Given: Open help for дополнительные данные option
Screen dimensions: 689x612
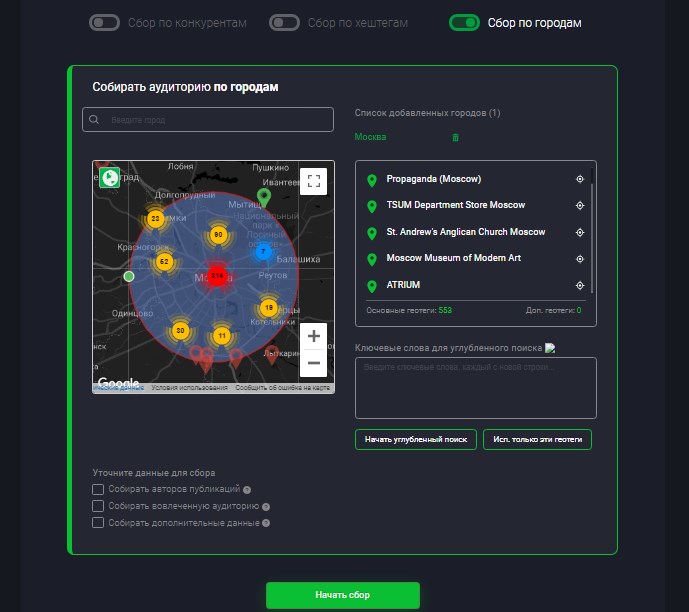Looking at the screenshot, I should point(266,523).
